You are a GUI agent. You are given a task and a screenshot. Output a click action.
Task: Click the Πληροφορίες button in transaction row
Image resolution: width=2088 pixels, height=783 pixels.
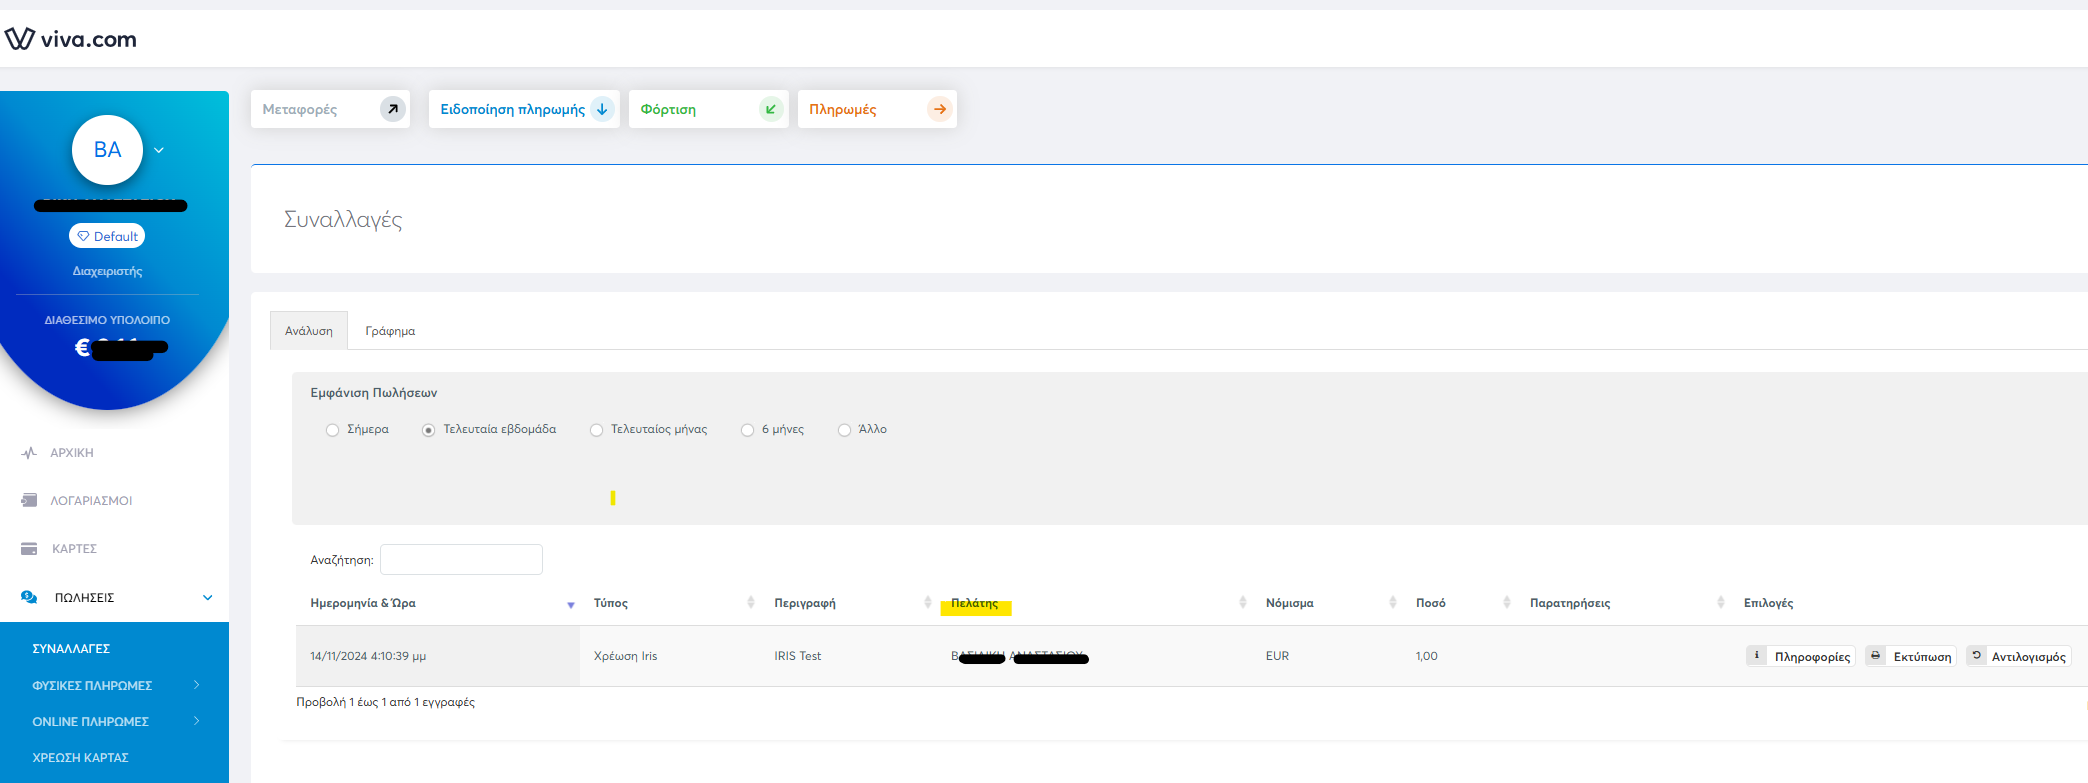[1801, 656]
